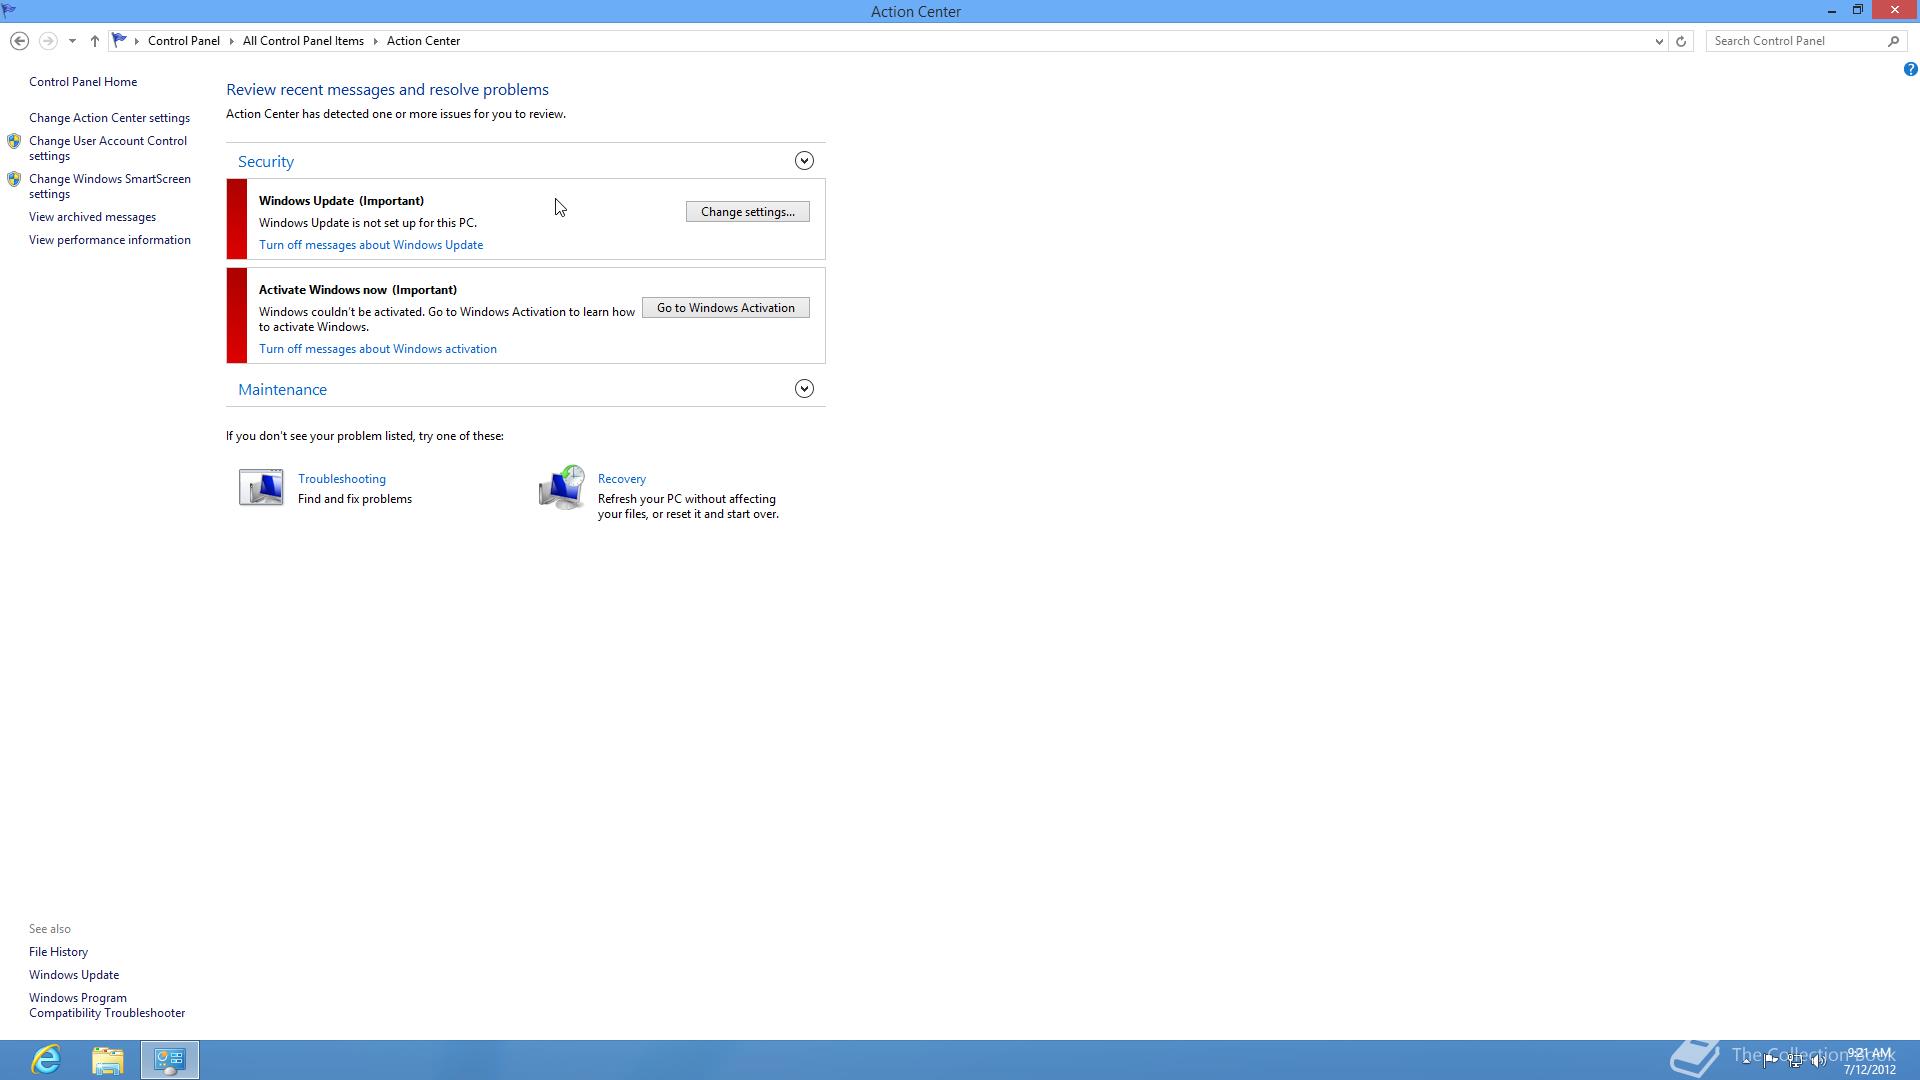Open the Help question mark icon
Viewport: 1920px width, 1080px height.
click(1910, 69)
